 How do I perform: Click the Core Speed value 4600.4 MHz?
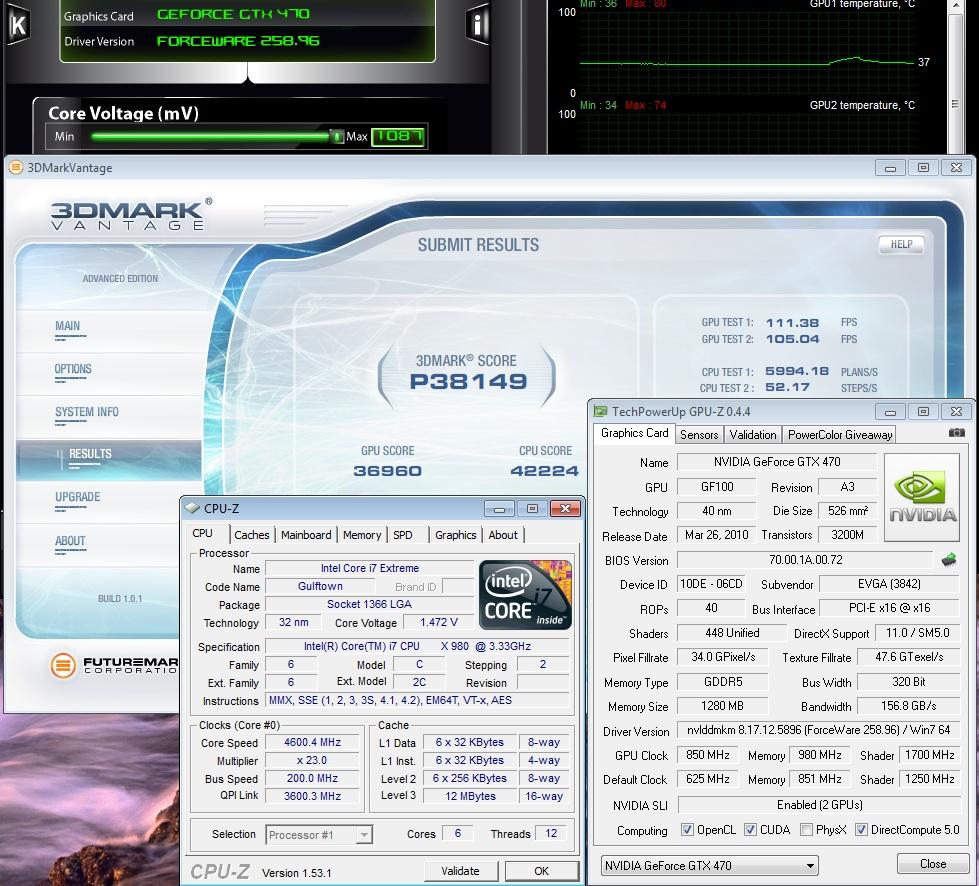312,742
